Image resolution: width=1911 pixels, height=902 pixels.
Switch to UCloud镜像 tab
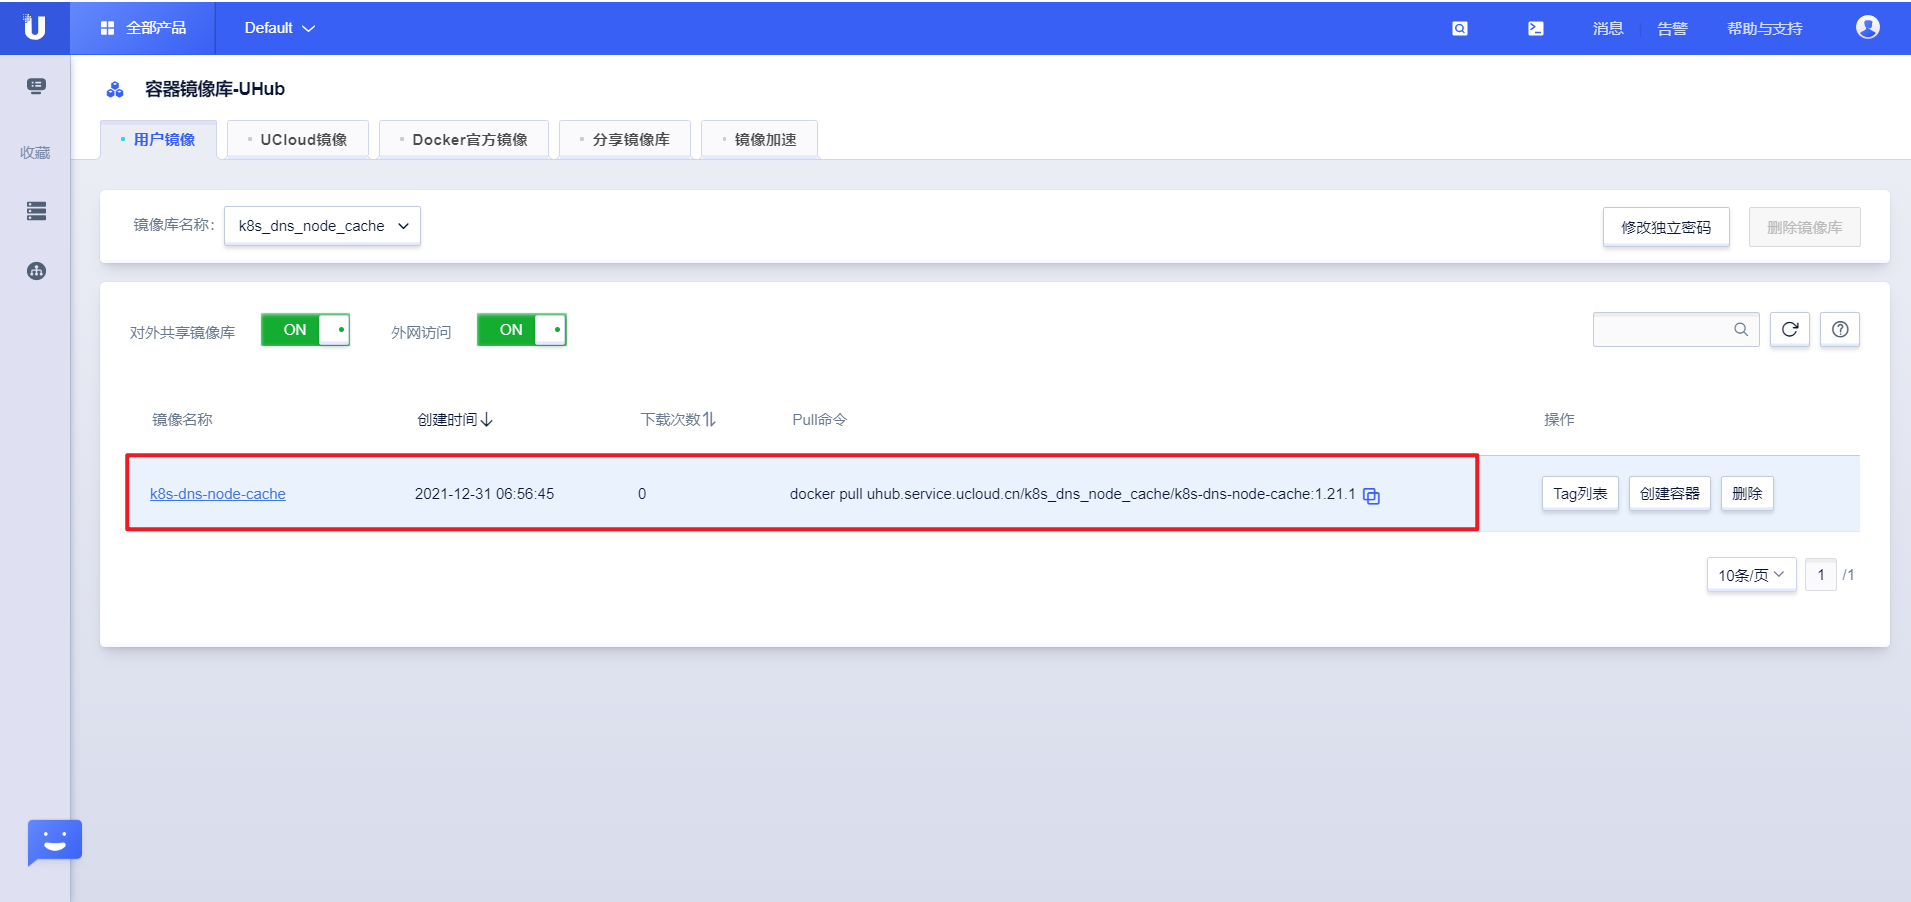[298, 140]
